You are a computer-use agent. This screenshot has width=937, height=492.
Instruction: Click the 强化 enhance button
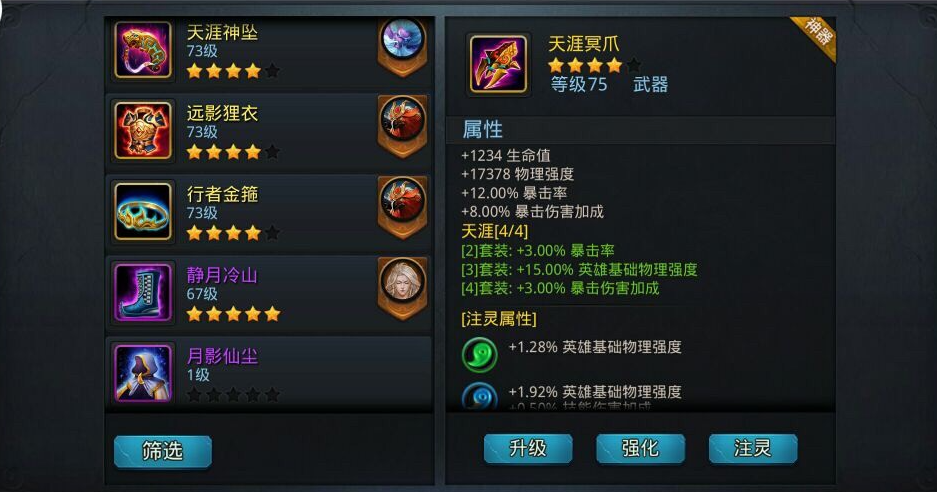pos(640,448)
